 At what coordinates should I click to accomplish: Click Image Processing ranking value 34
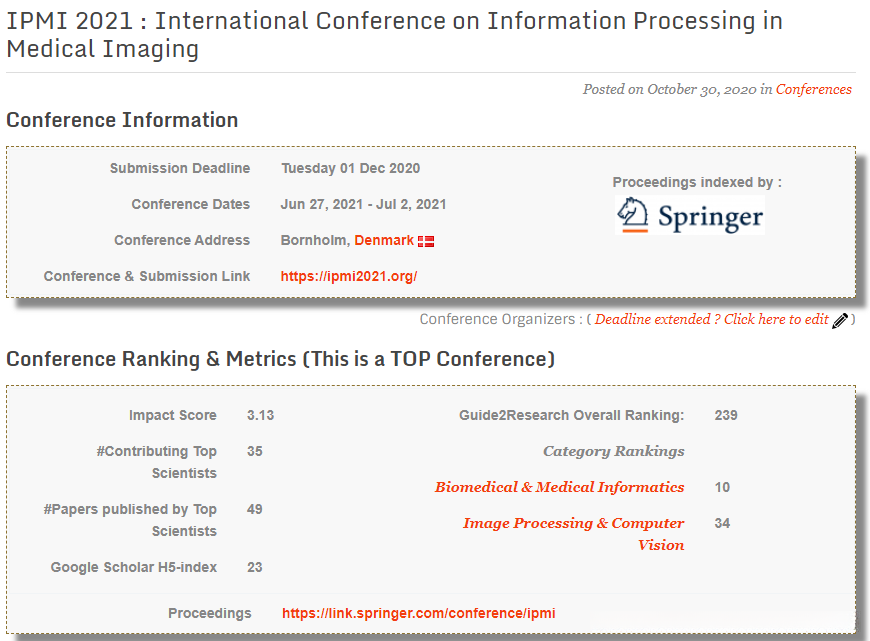coord(722,523)
